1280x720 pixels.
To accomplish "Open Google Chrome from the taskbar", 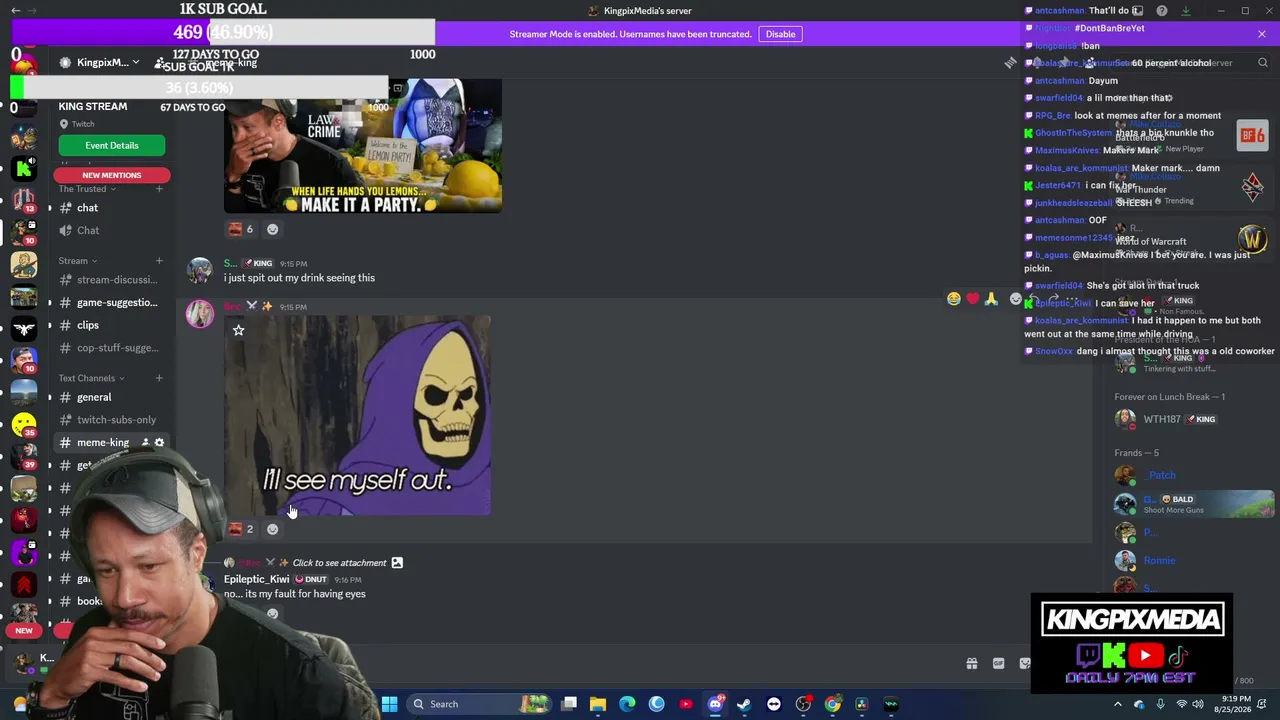I will (832, 704).
